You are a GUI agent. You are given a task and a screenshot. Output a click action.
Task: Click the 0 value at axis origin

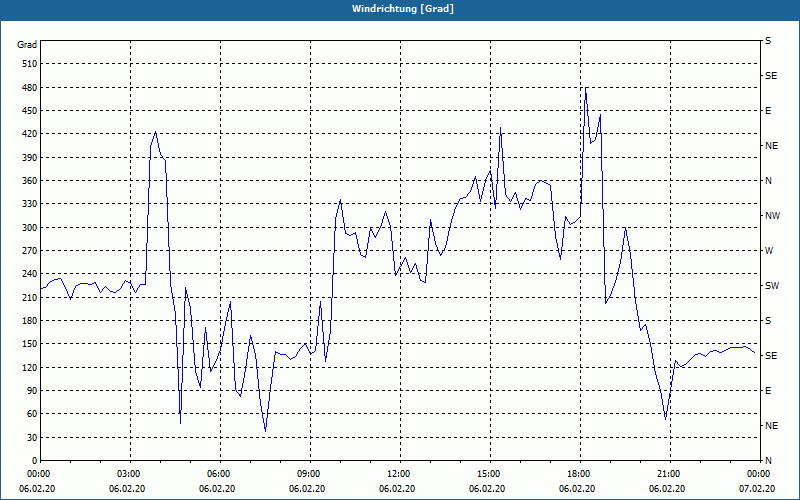coord(35,461)
